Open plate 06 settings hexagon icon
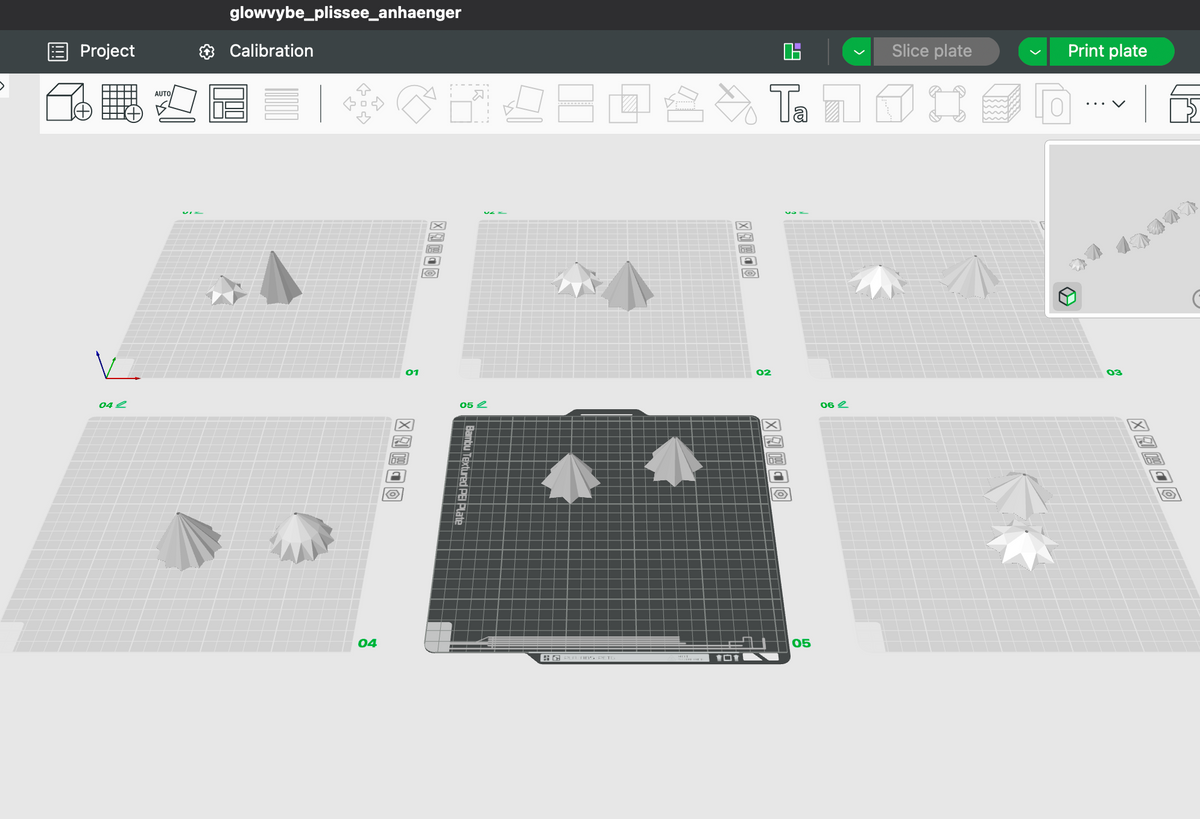Image resolution: width=1200 pixels, height=819 pixels. click(x=1170, y=494)
